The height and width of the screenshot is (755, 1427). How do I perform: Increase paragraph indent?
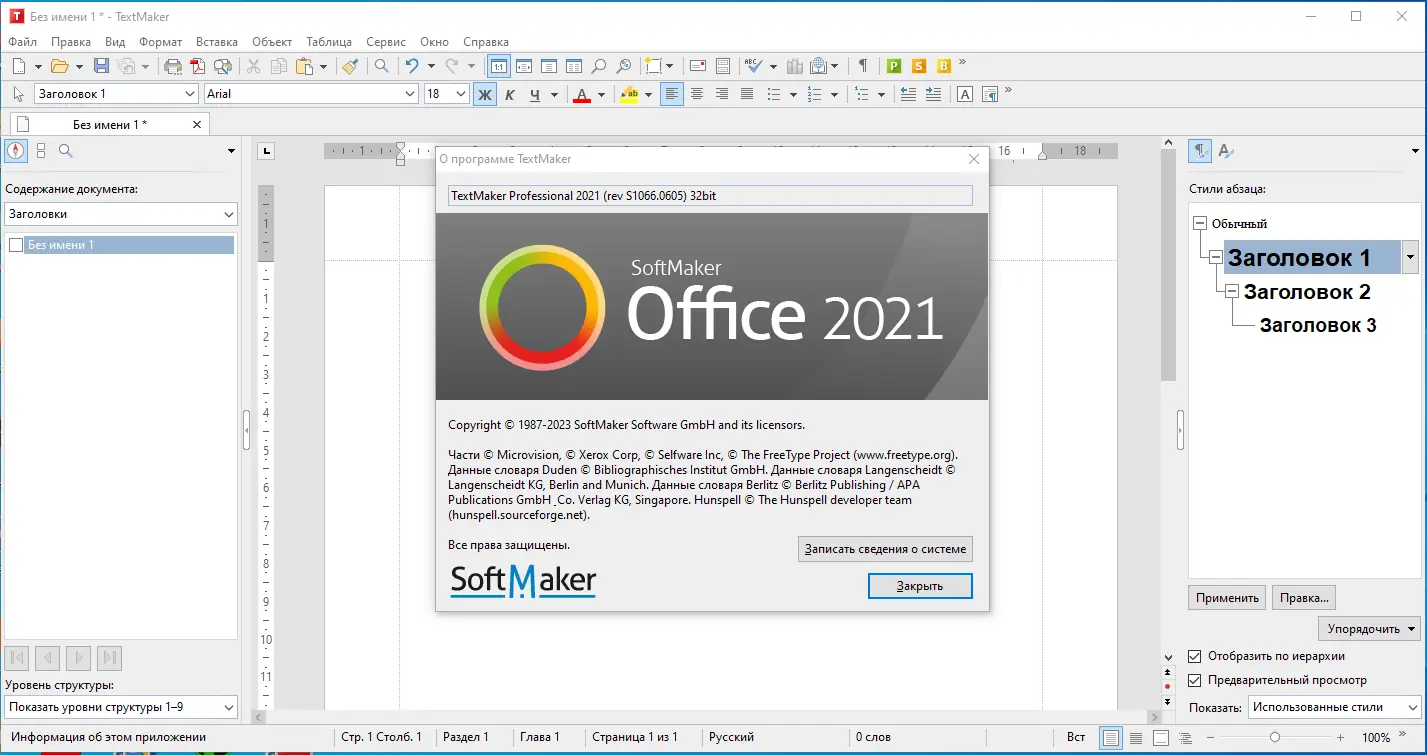(x=933, y=94)
